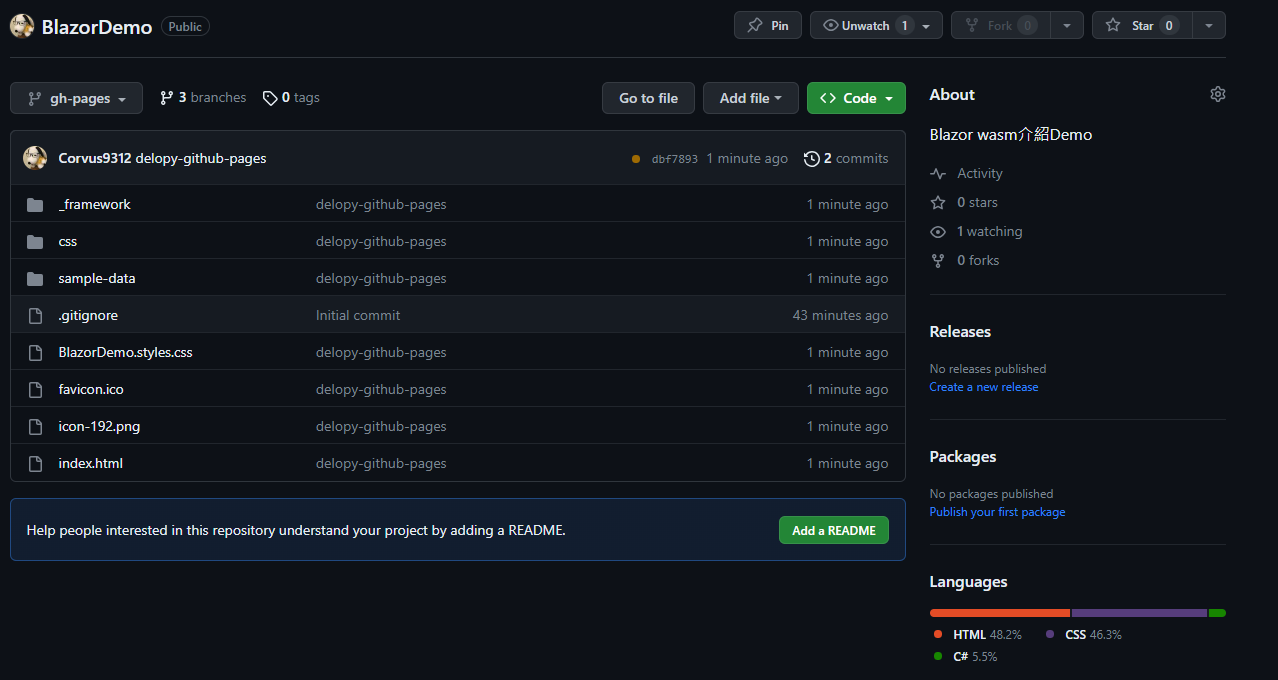The height and width of the screenshot is (680, 1278).
Task: Open the Corvus9312 author profile link
Action: (95, 158)
